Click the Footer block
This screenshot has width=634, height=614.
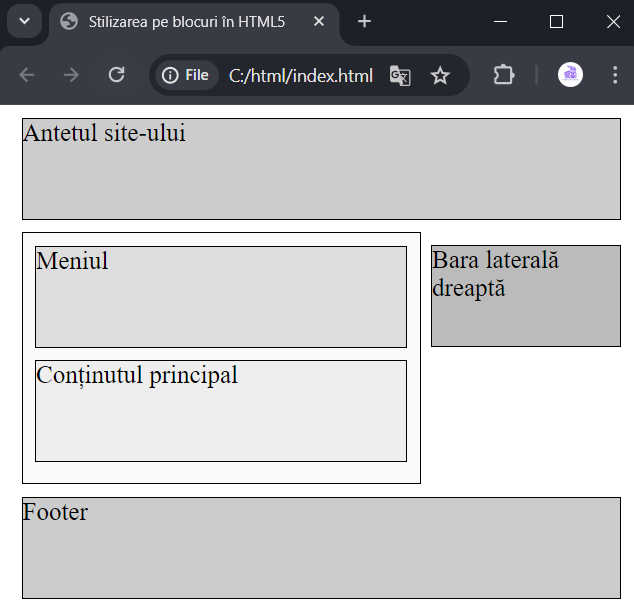point(321,548)
